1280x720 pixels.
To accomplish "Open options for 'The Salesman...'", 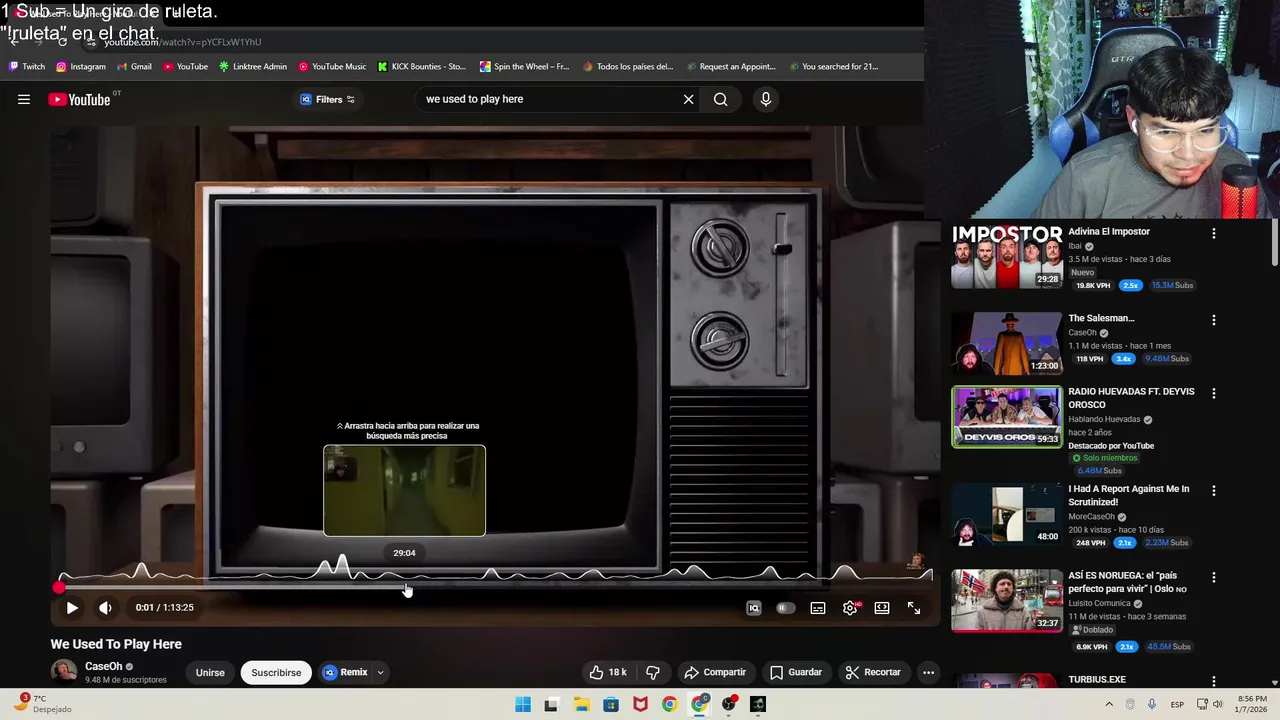I will (x=1214, y=320).
